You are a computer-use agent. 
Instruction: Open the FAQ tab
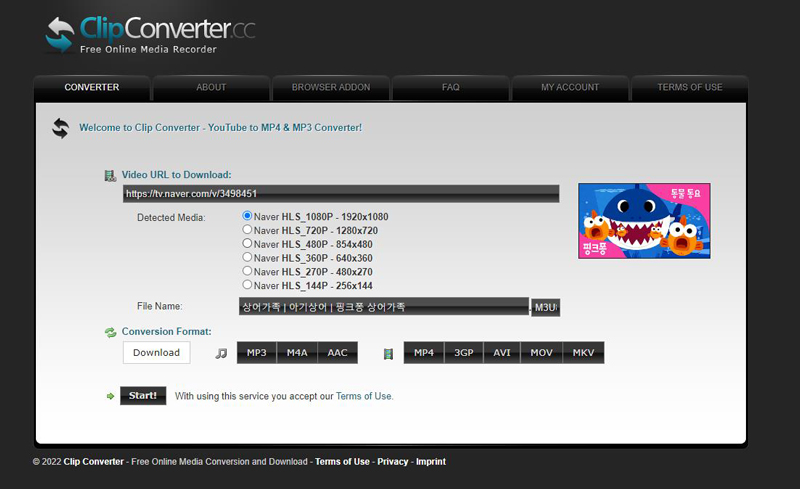pyautogui.click(x=451, y=88)
